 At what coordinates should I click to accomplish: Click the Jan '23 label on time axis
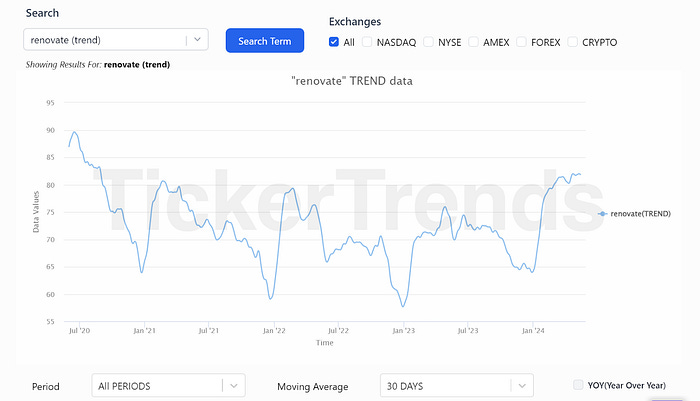click(404, 331)
